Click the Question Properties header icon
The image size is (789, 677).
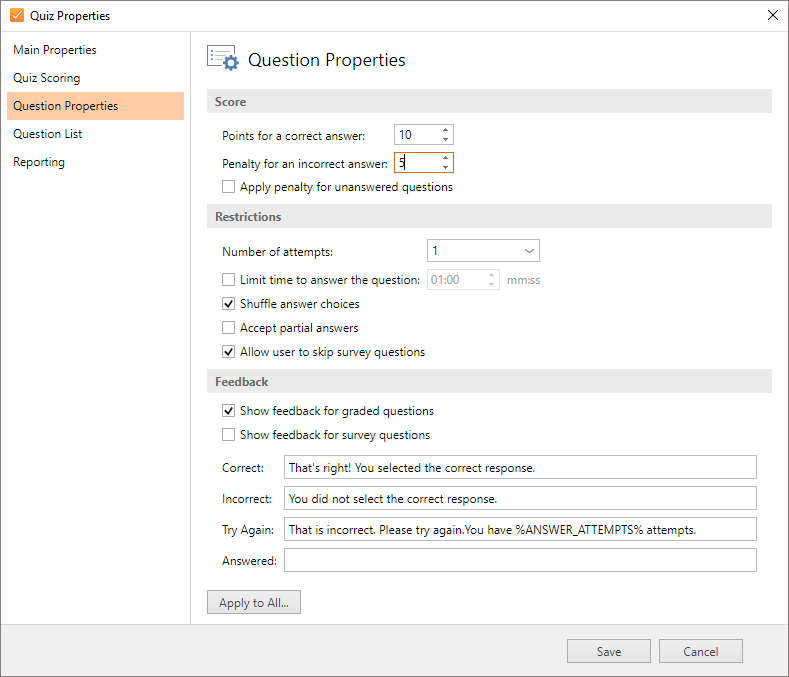[x=222, y=59]
